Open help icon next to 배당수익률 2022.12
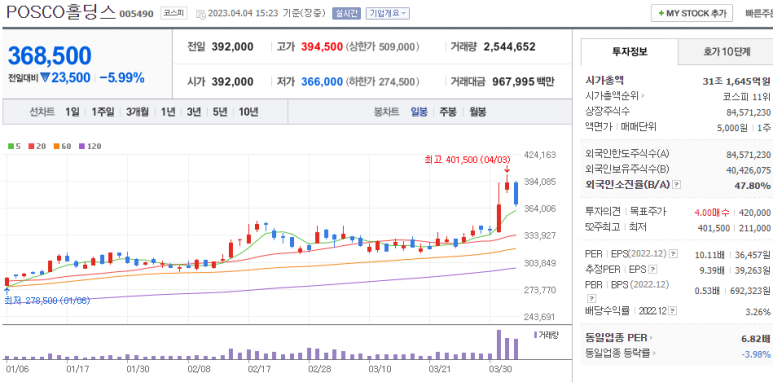 [x=672, y=311]
